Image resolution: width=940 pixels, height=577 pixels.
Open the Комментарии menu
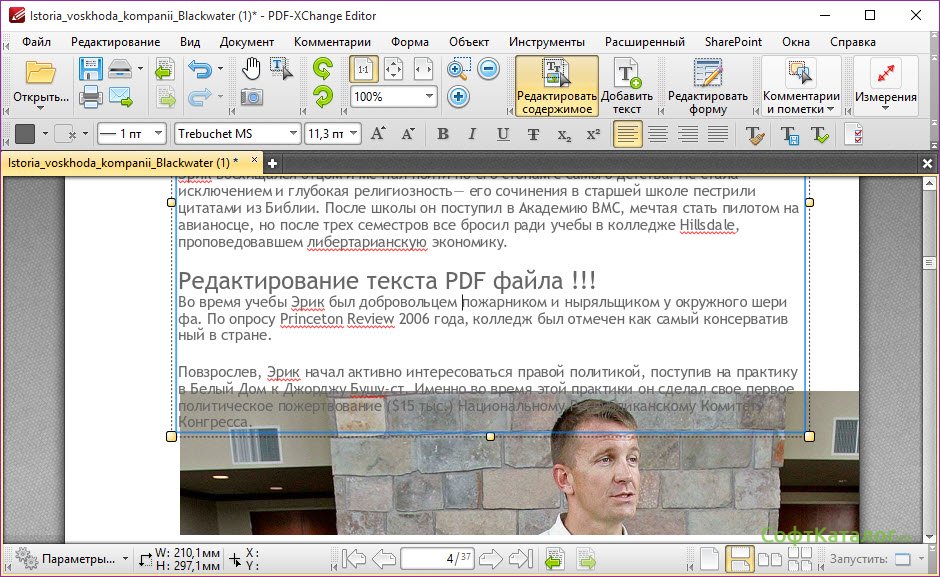tap(333, 42)
